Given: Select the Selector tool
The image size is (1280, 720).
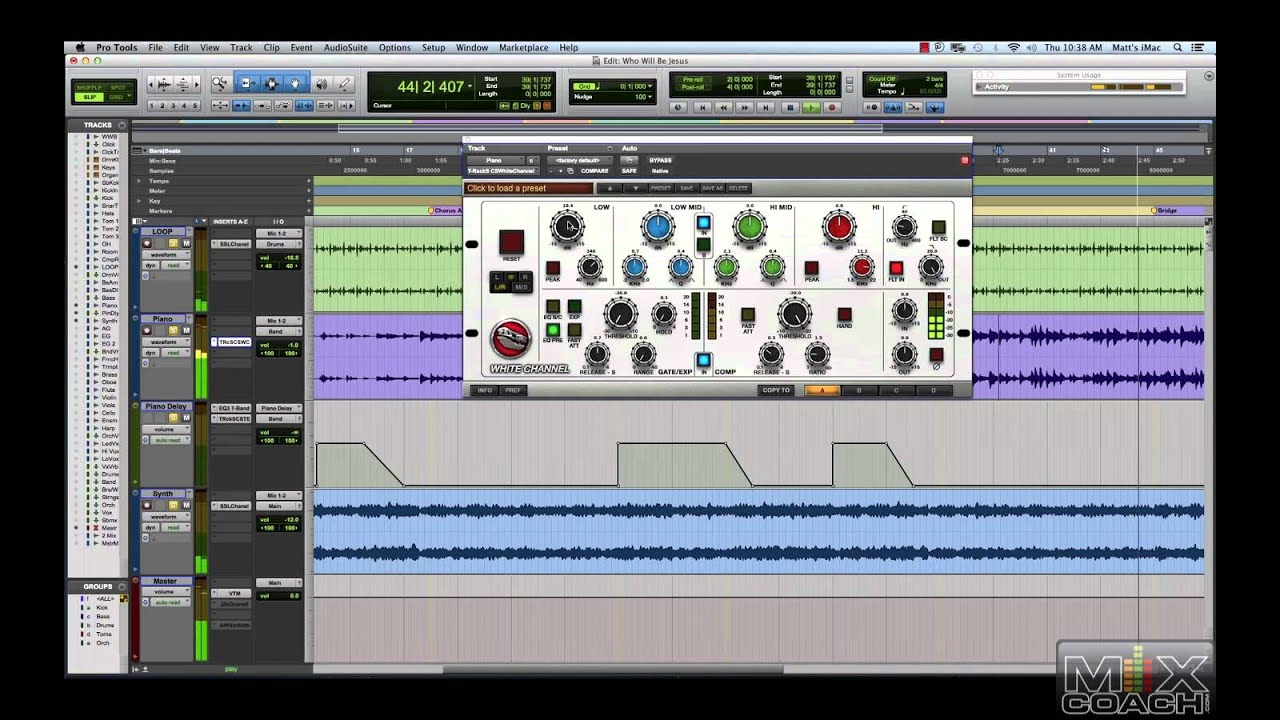Looking at the screenshot, I should pos(270,84).
